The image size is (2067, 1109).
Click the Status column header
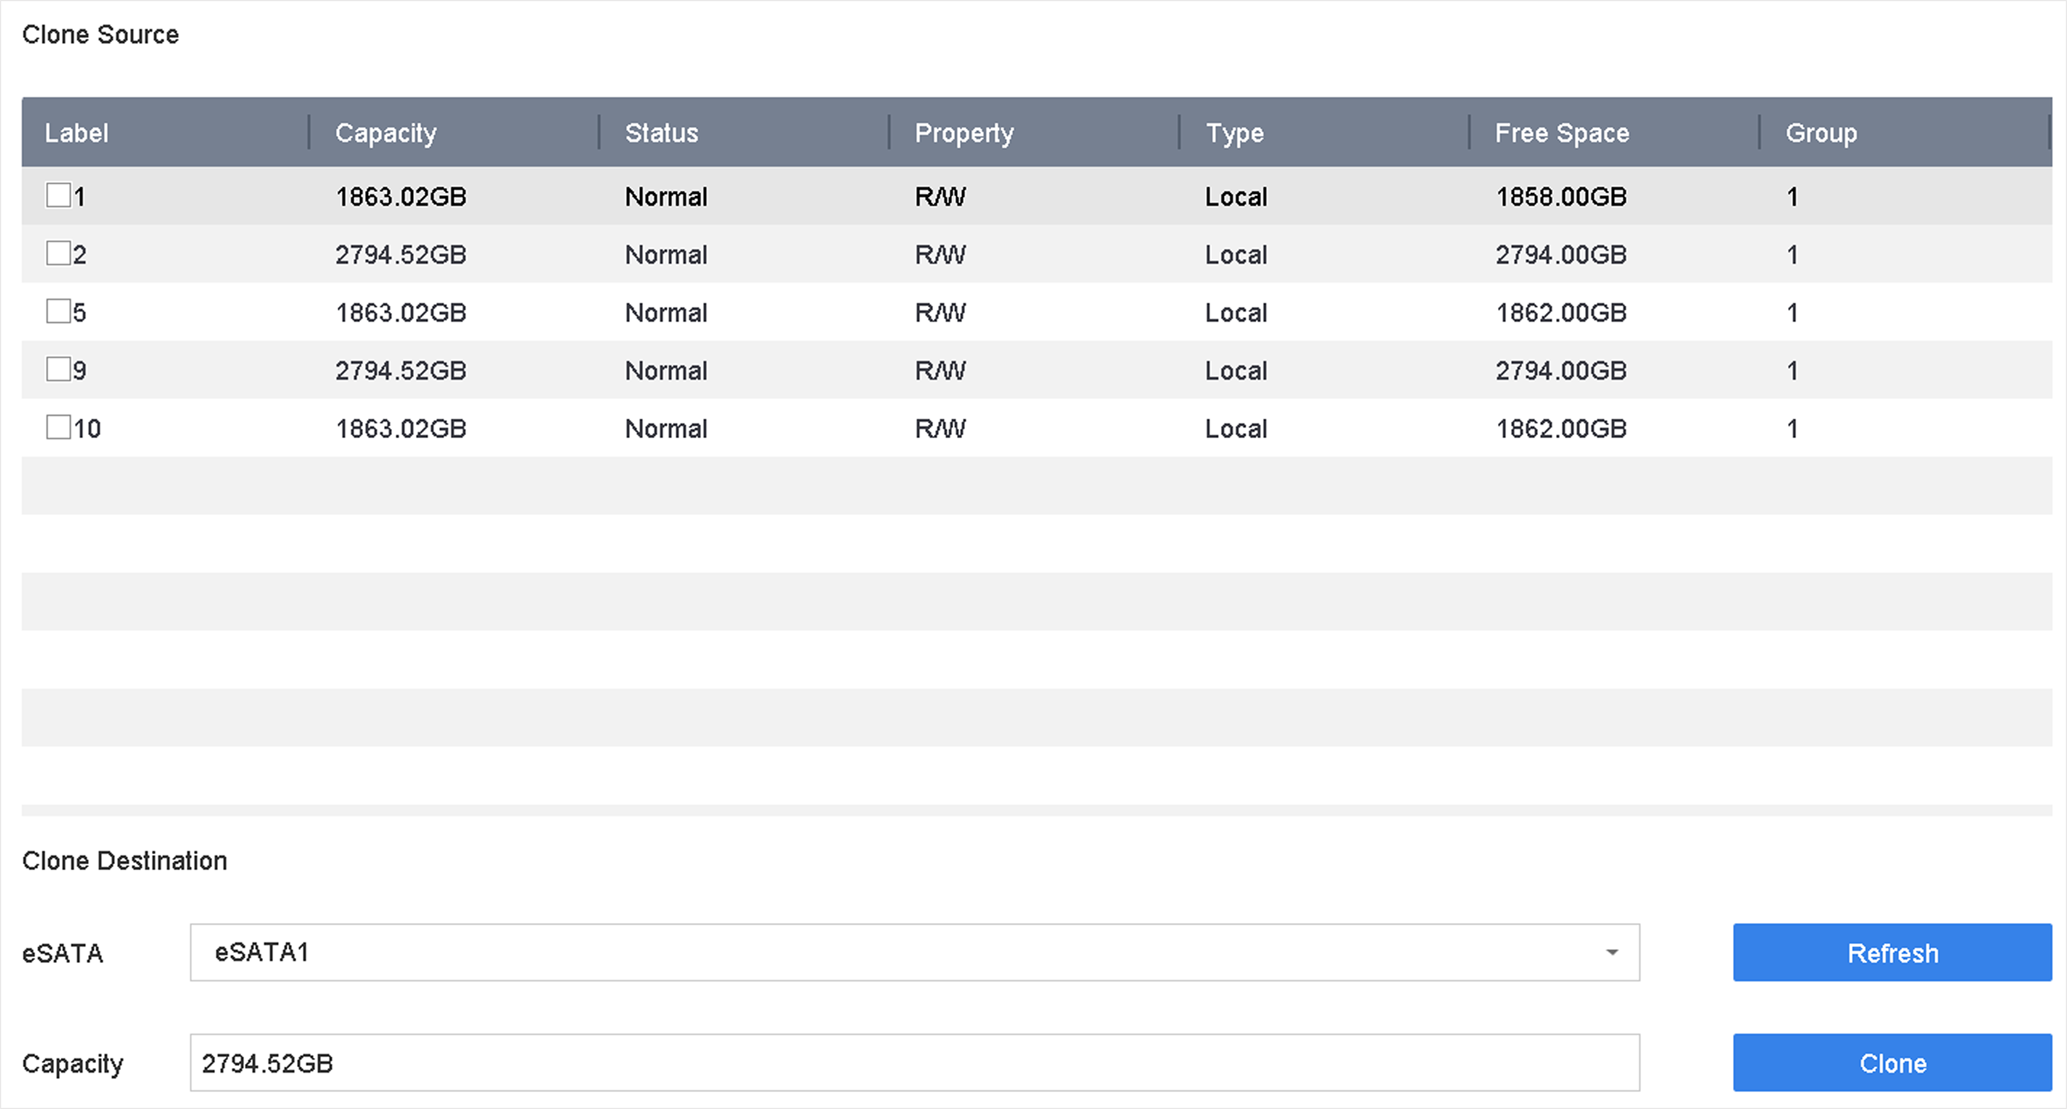661,133
